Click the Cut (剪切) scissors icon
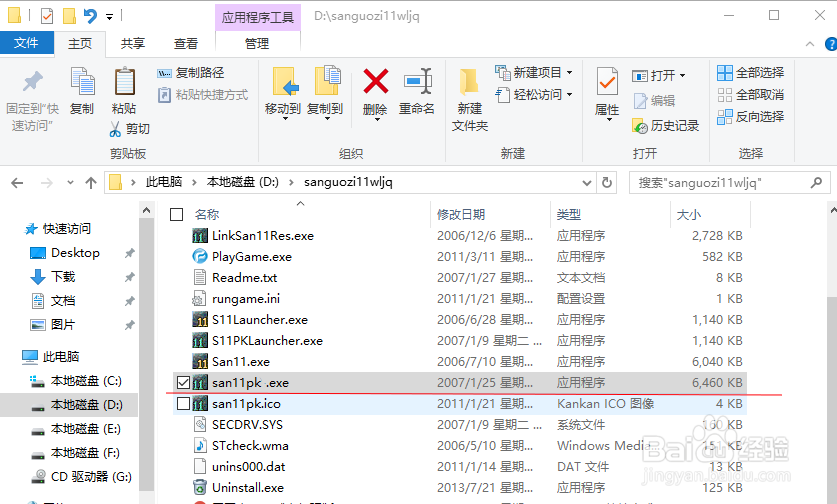Image resolution: width=837 pixels, height=504 pixels. (115, 129)
